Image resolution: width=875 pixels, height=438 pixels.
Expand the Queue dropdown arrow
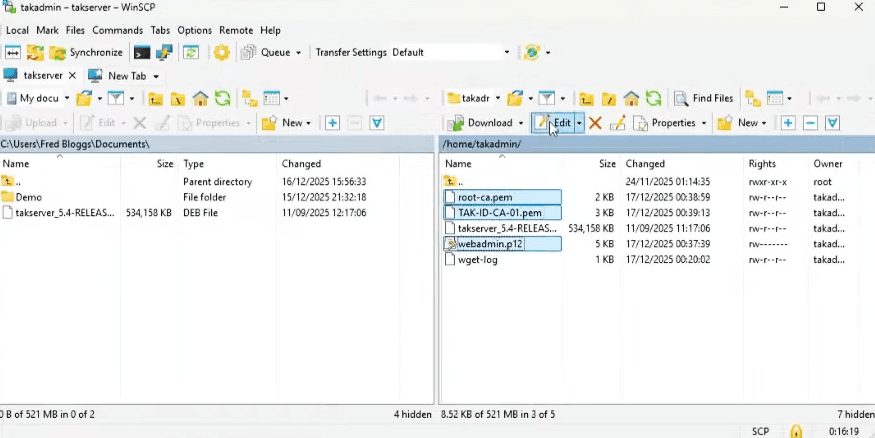tap(298, 53)
